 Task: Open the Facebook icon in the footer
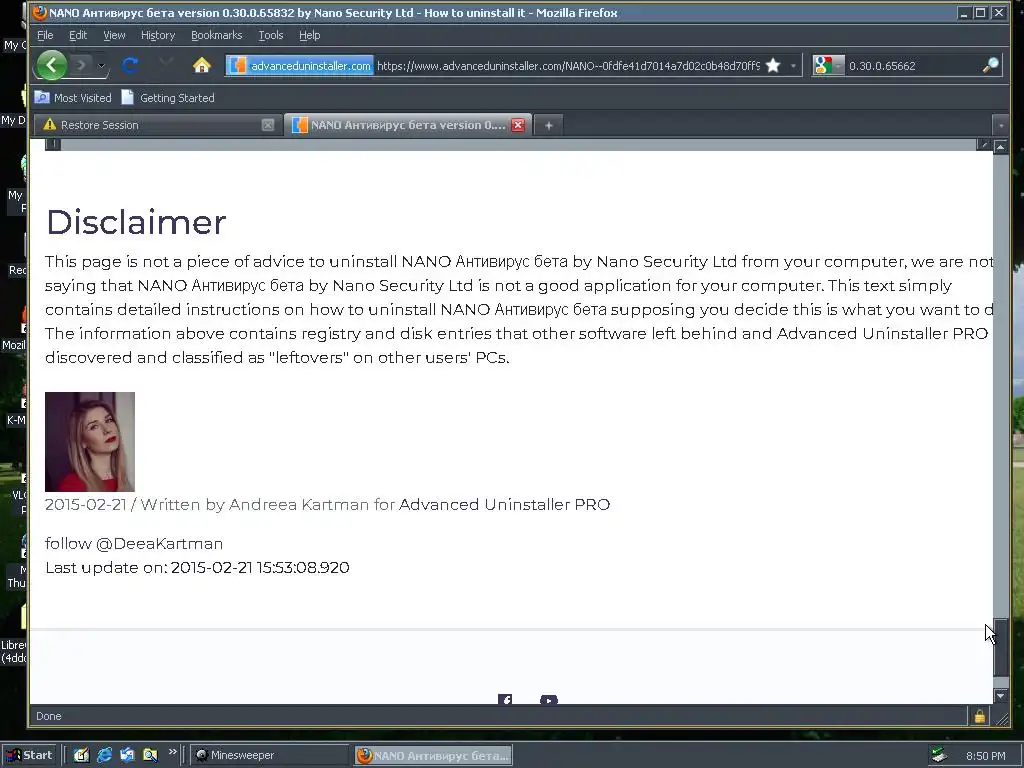(505, 699)
